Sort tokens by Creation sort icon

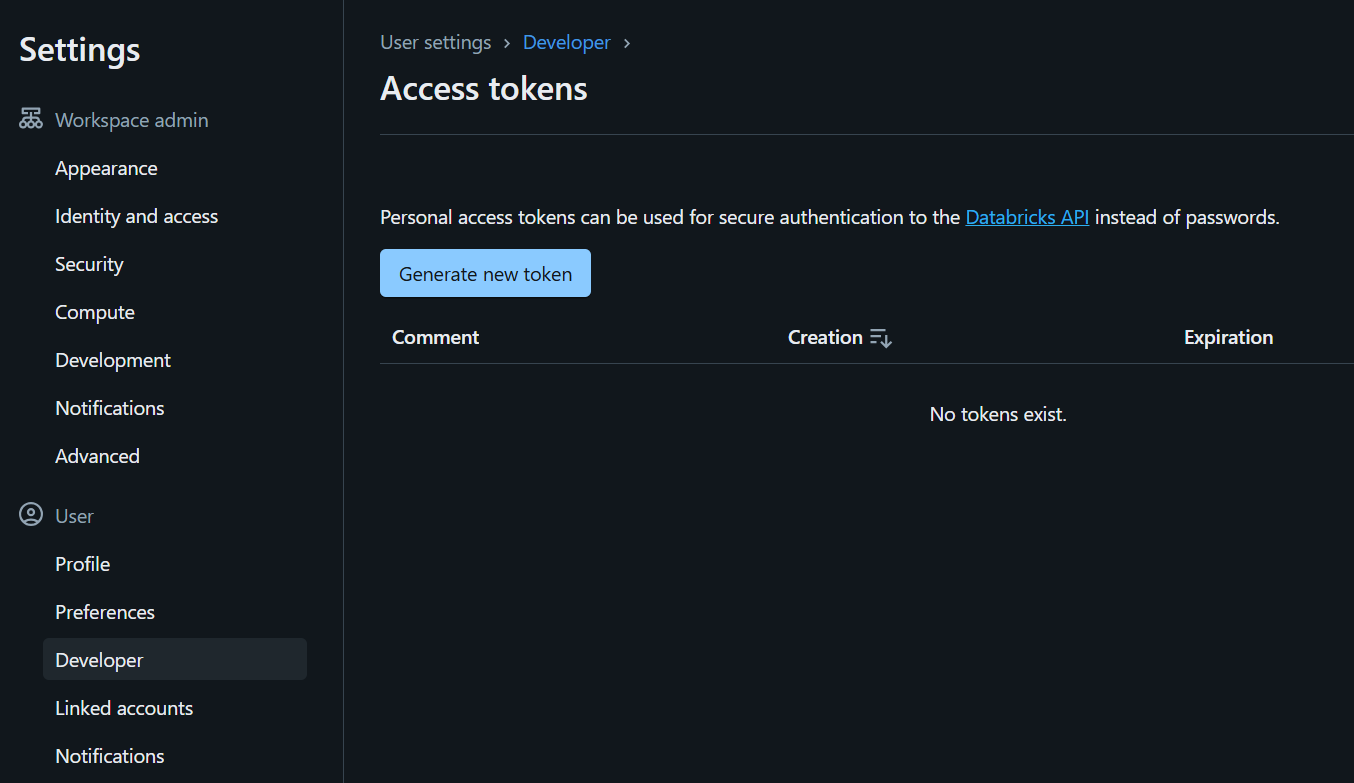tap(881, 338)
